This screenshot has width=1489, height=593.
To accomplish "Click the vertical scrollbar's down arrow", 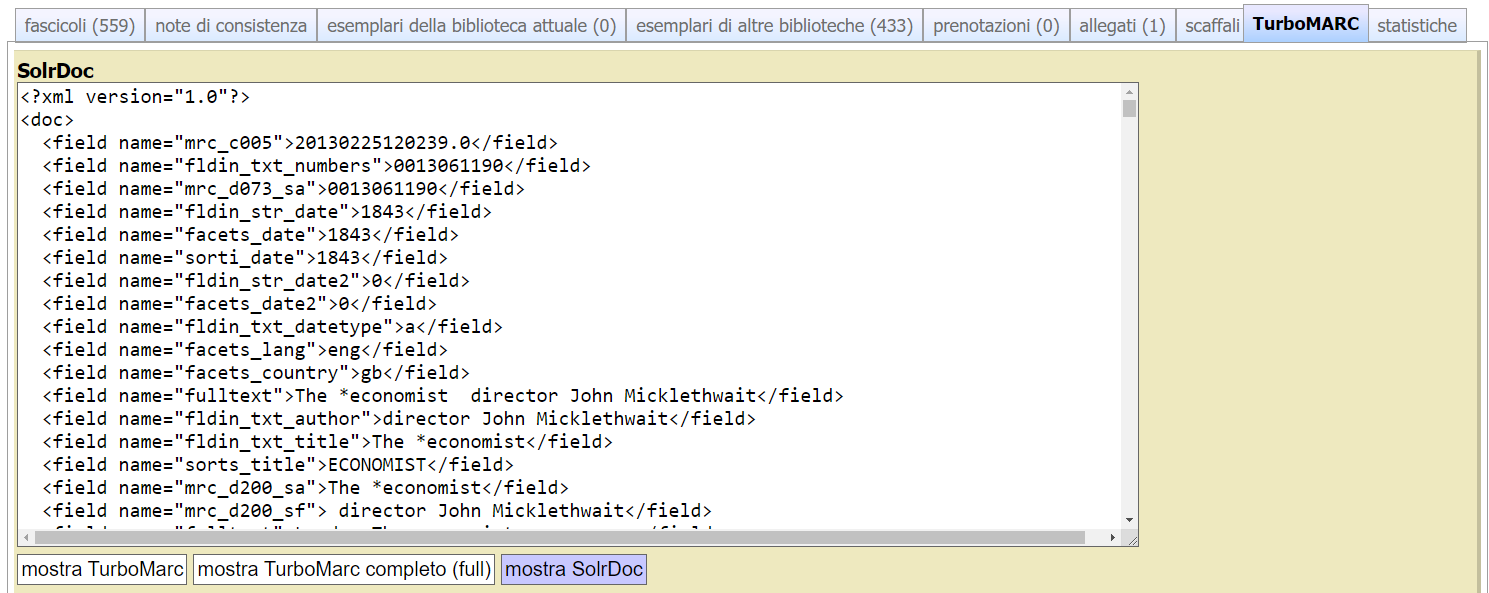I will [1131, 519].
